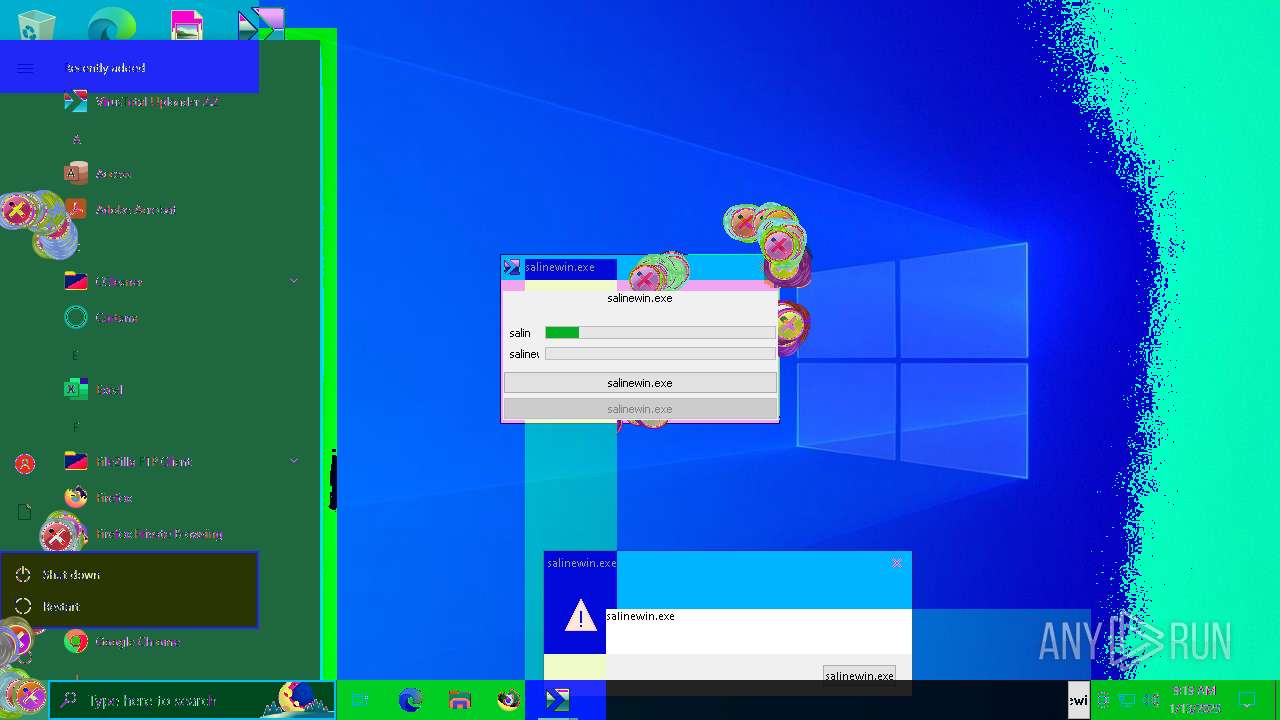The height and width of the screenshot is (720, 1280).
Task: Expand the FileZilla FTP Client chevron
Action: (x=294, y=461)
